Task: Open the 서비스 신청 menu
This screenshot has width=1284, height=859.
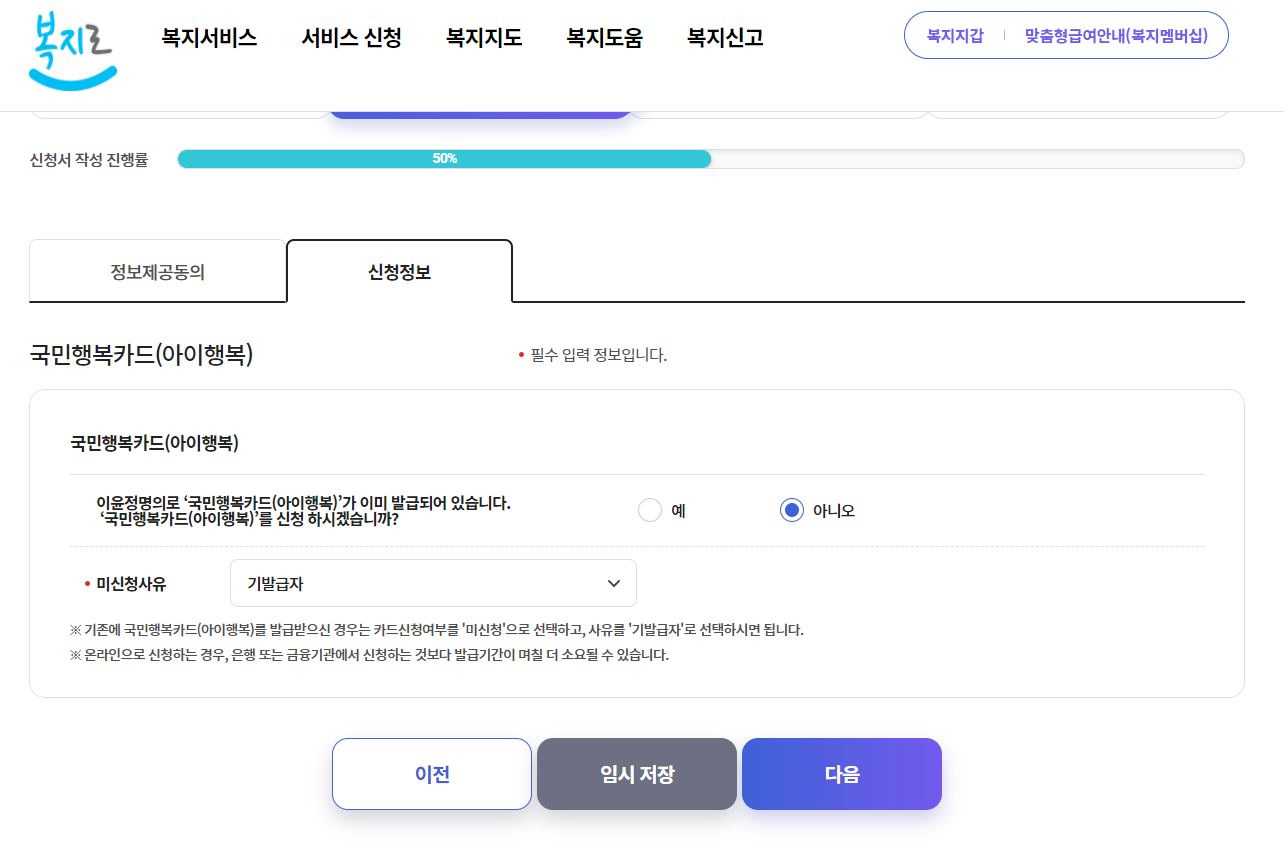Action: 352,38
